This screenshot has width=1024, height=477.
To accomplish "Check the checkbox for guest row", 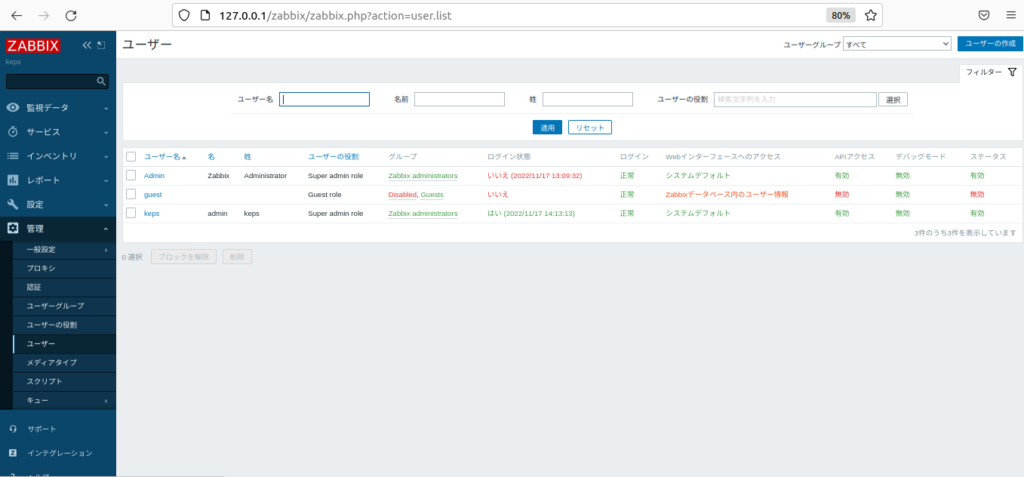I will [x=131, y=195].
